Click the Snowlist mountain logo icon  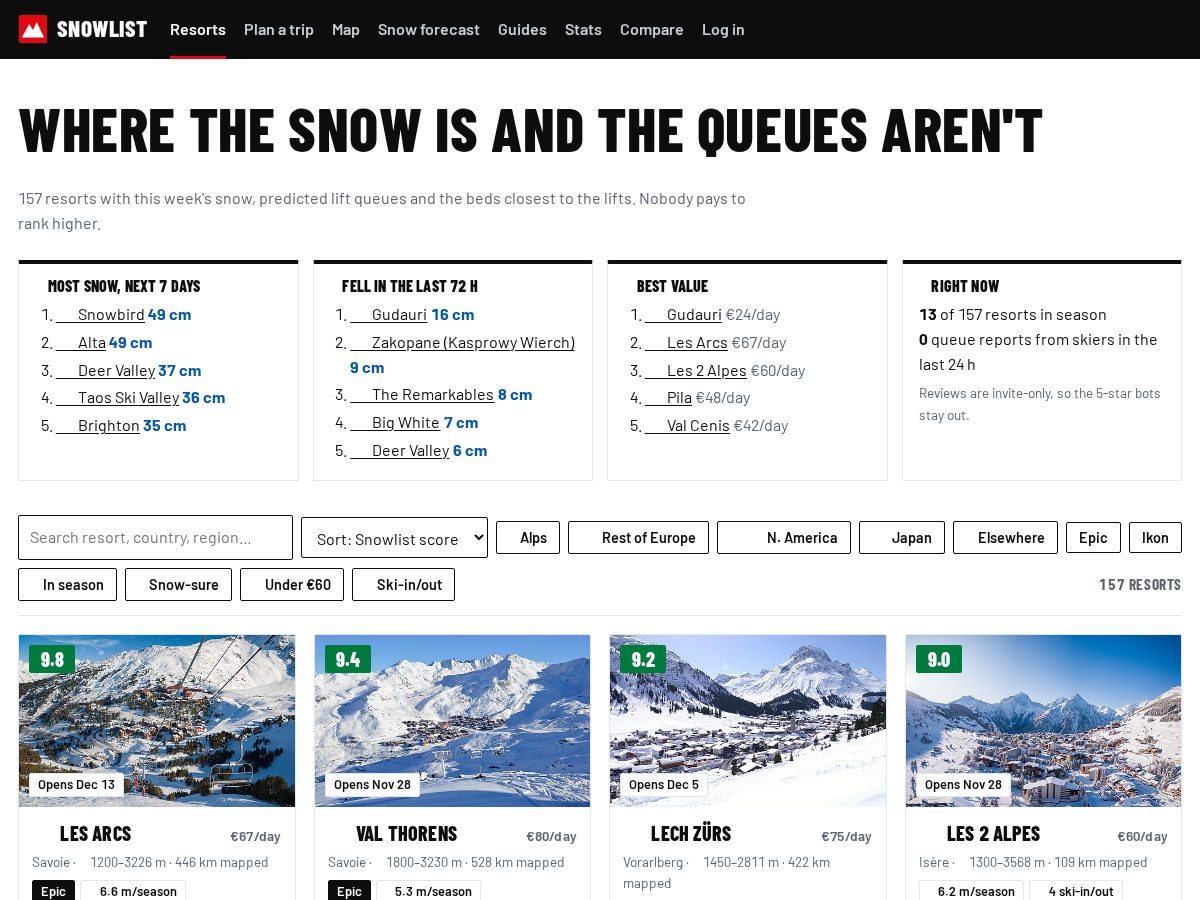(33, 29)
